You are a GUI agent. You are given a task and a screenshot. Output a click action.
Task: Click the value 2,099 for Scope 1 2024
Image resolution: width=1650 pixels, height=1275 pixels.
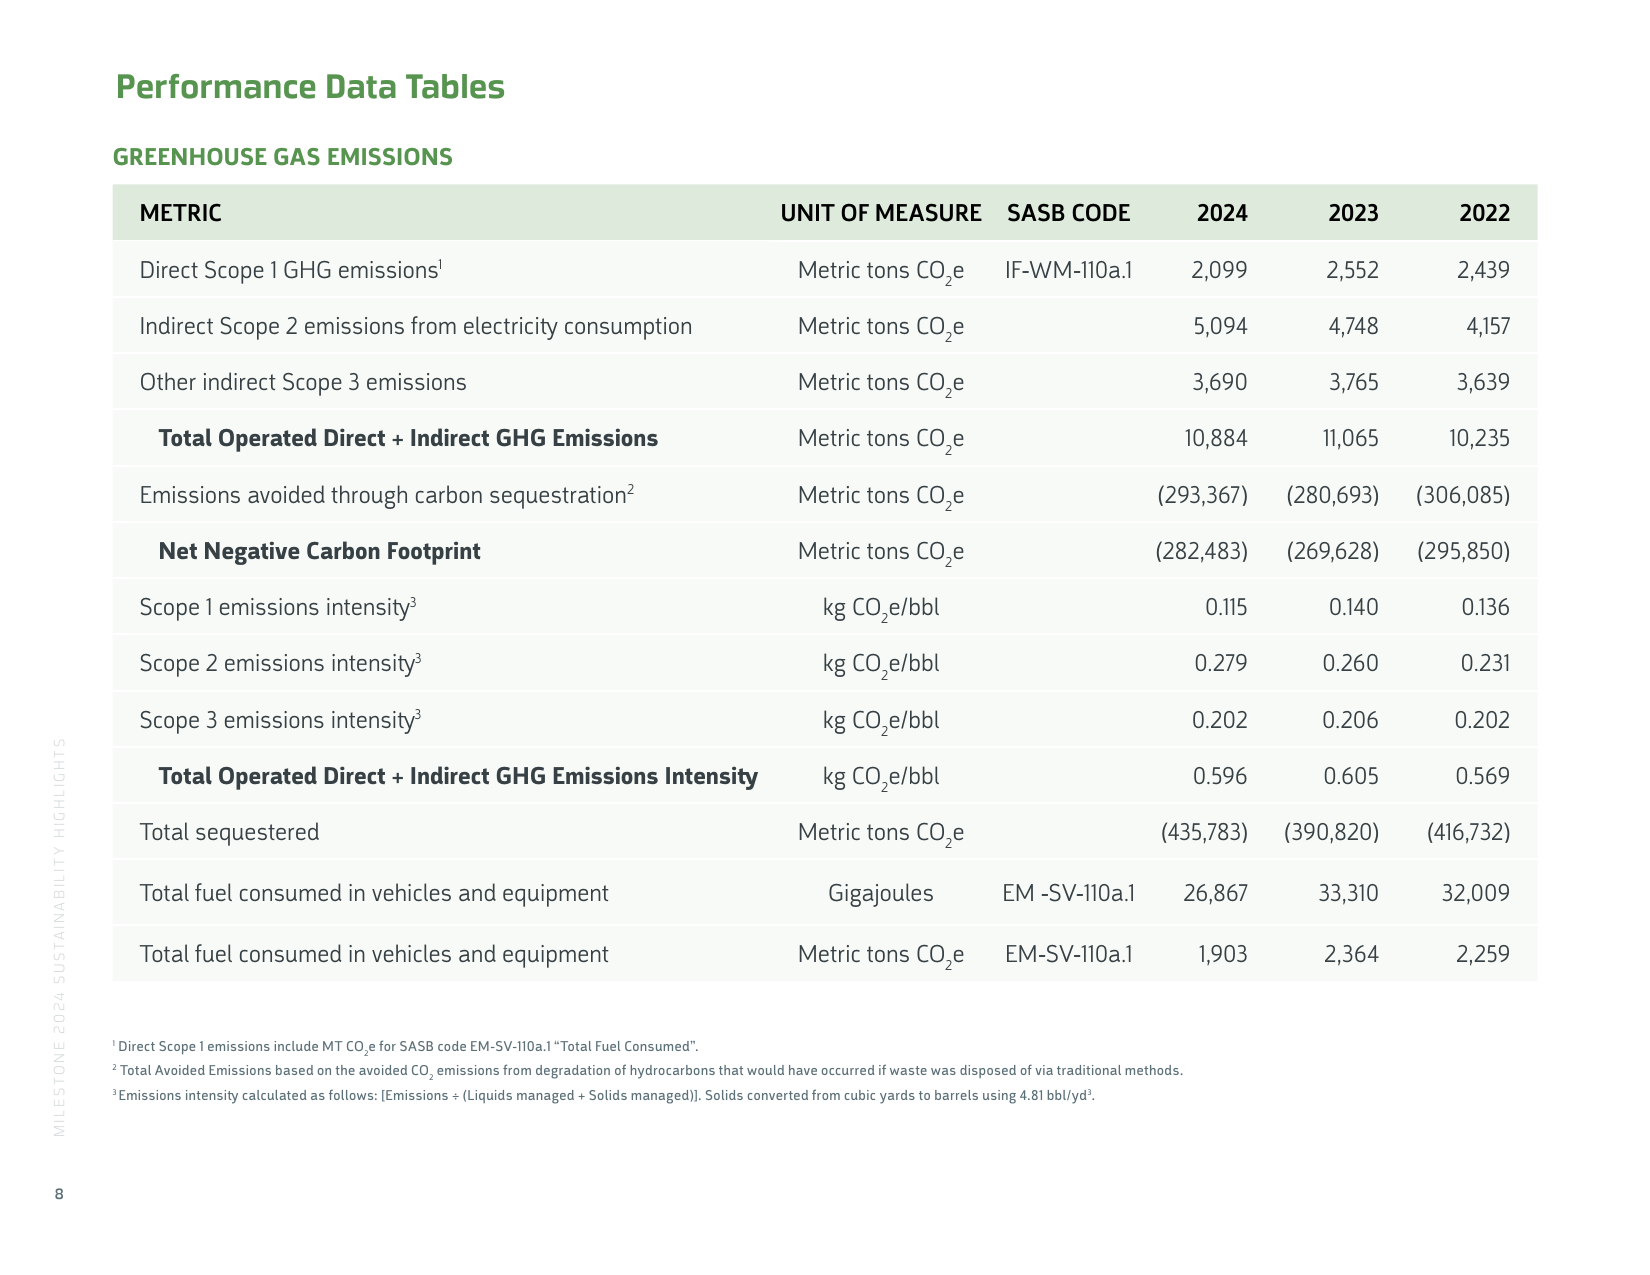[1220, 270]
